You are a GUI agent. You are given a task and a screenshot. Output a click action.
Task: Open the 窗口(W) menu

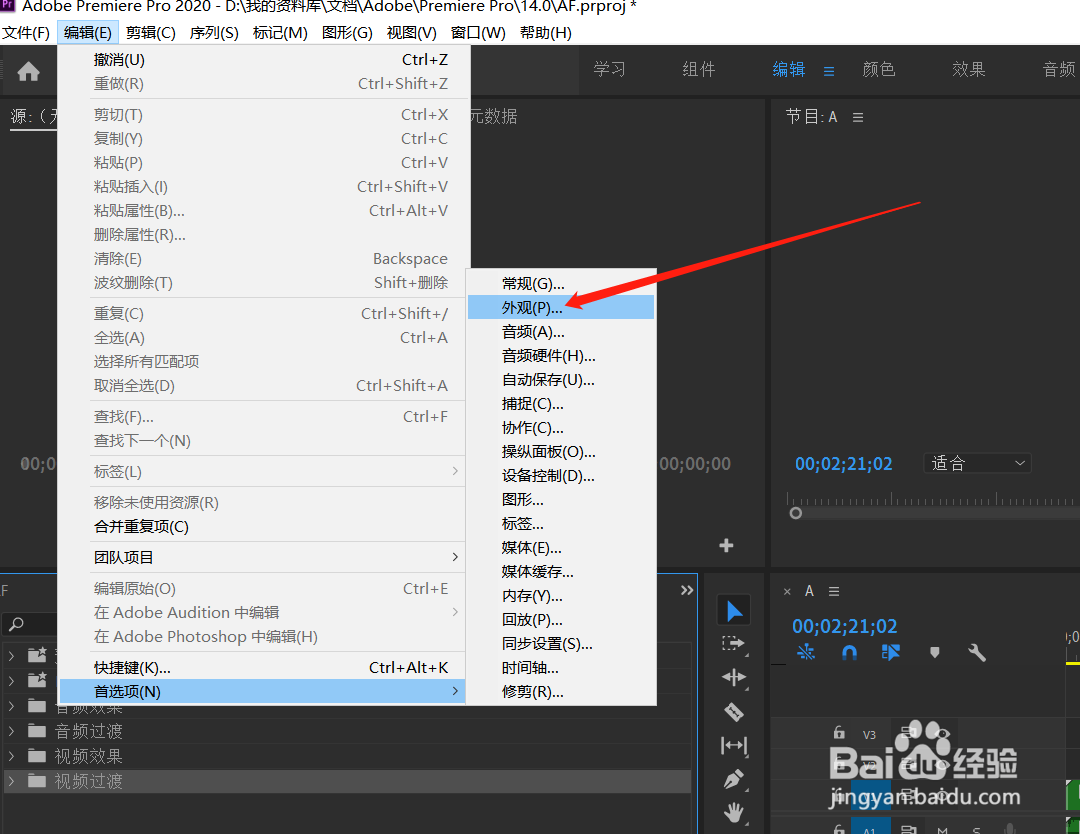[x=478, y=32]
